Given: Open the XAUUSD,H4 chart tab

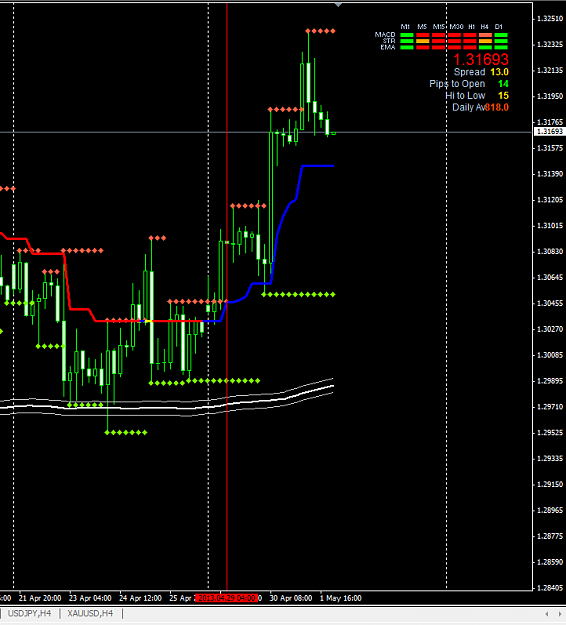Looking at the screenshot, I should [90, 613].
